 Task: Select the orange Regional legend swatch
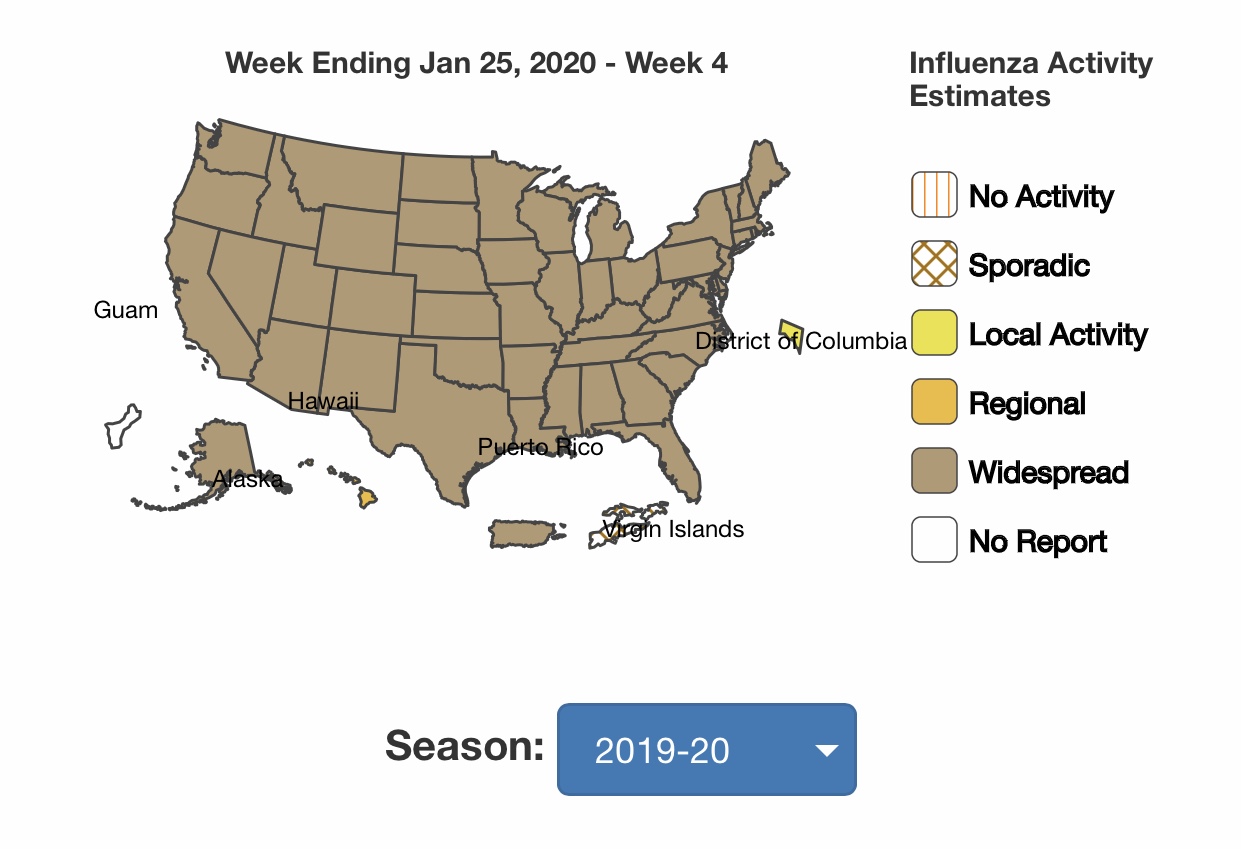click(934, 402)
